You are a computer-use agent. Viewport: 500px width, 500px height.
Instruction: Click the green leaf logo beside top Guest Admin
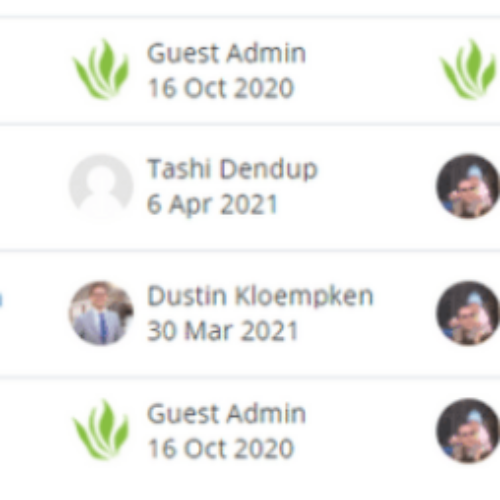point(101,69)
